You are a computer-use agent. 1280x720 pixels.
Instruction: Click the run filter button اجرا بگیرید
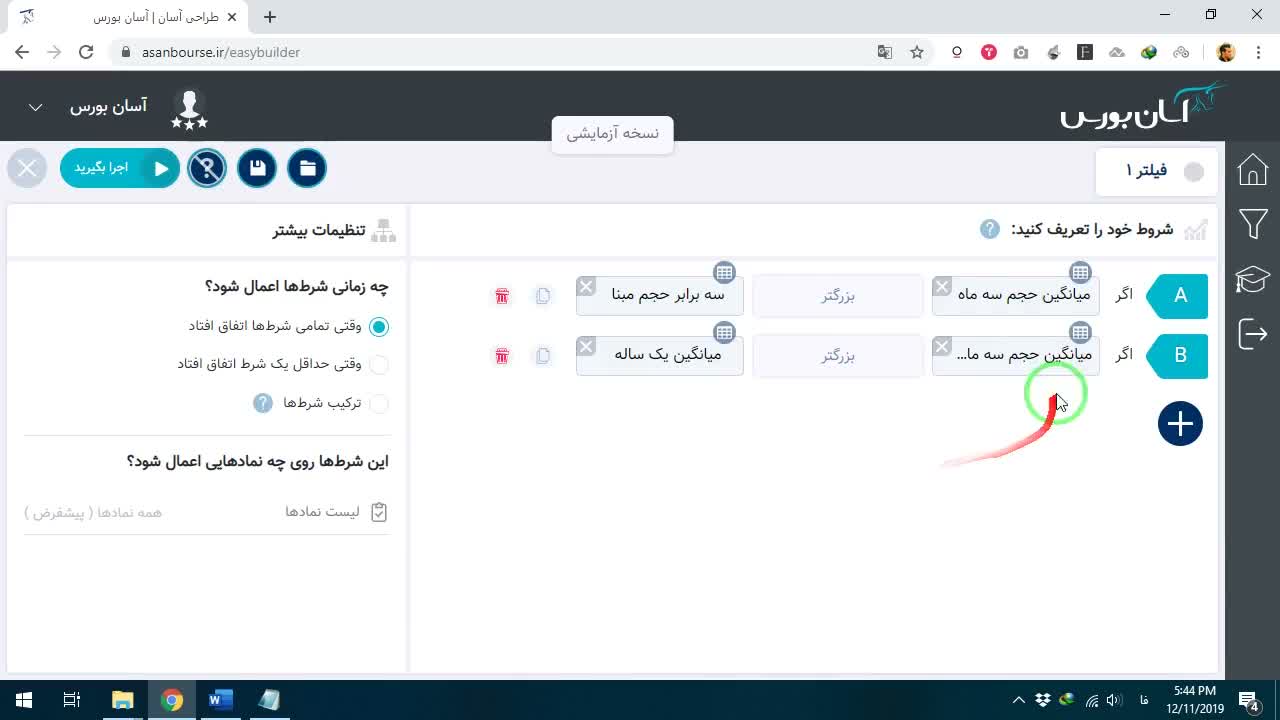120,168
